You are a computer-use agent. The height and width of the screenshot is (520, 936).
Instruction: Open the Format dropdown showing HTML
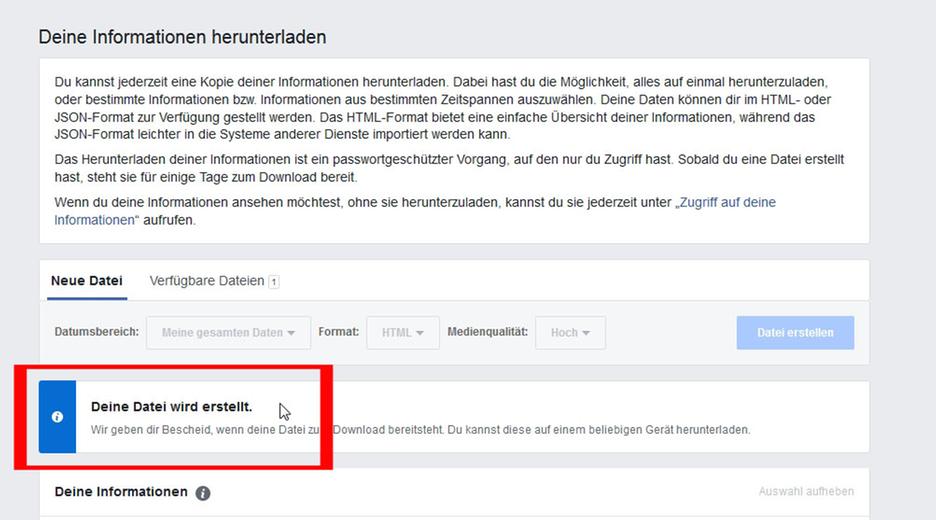[403, 333]
